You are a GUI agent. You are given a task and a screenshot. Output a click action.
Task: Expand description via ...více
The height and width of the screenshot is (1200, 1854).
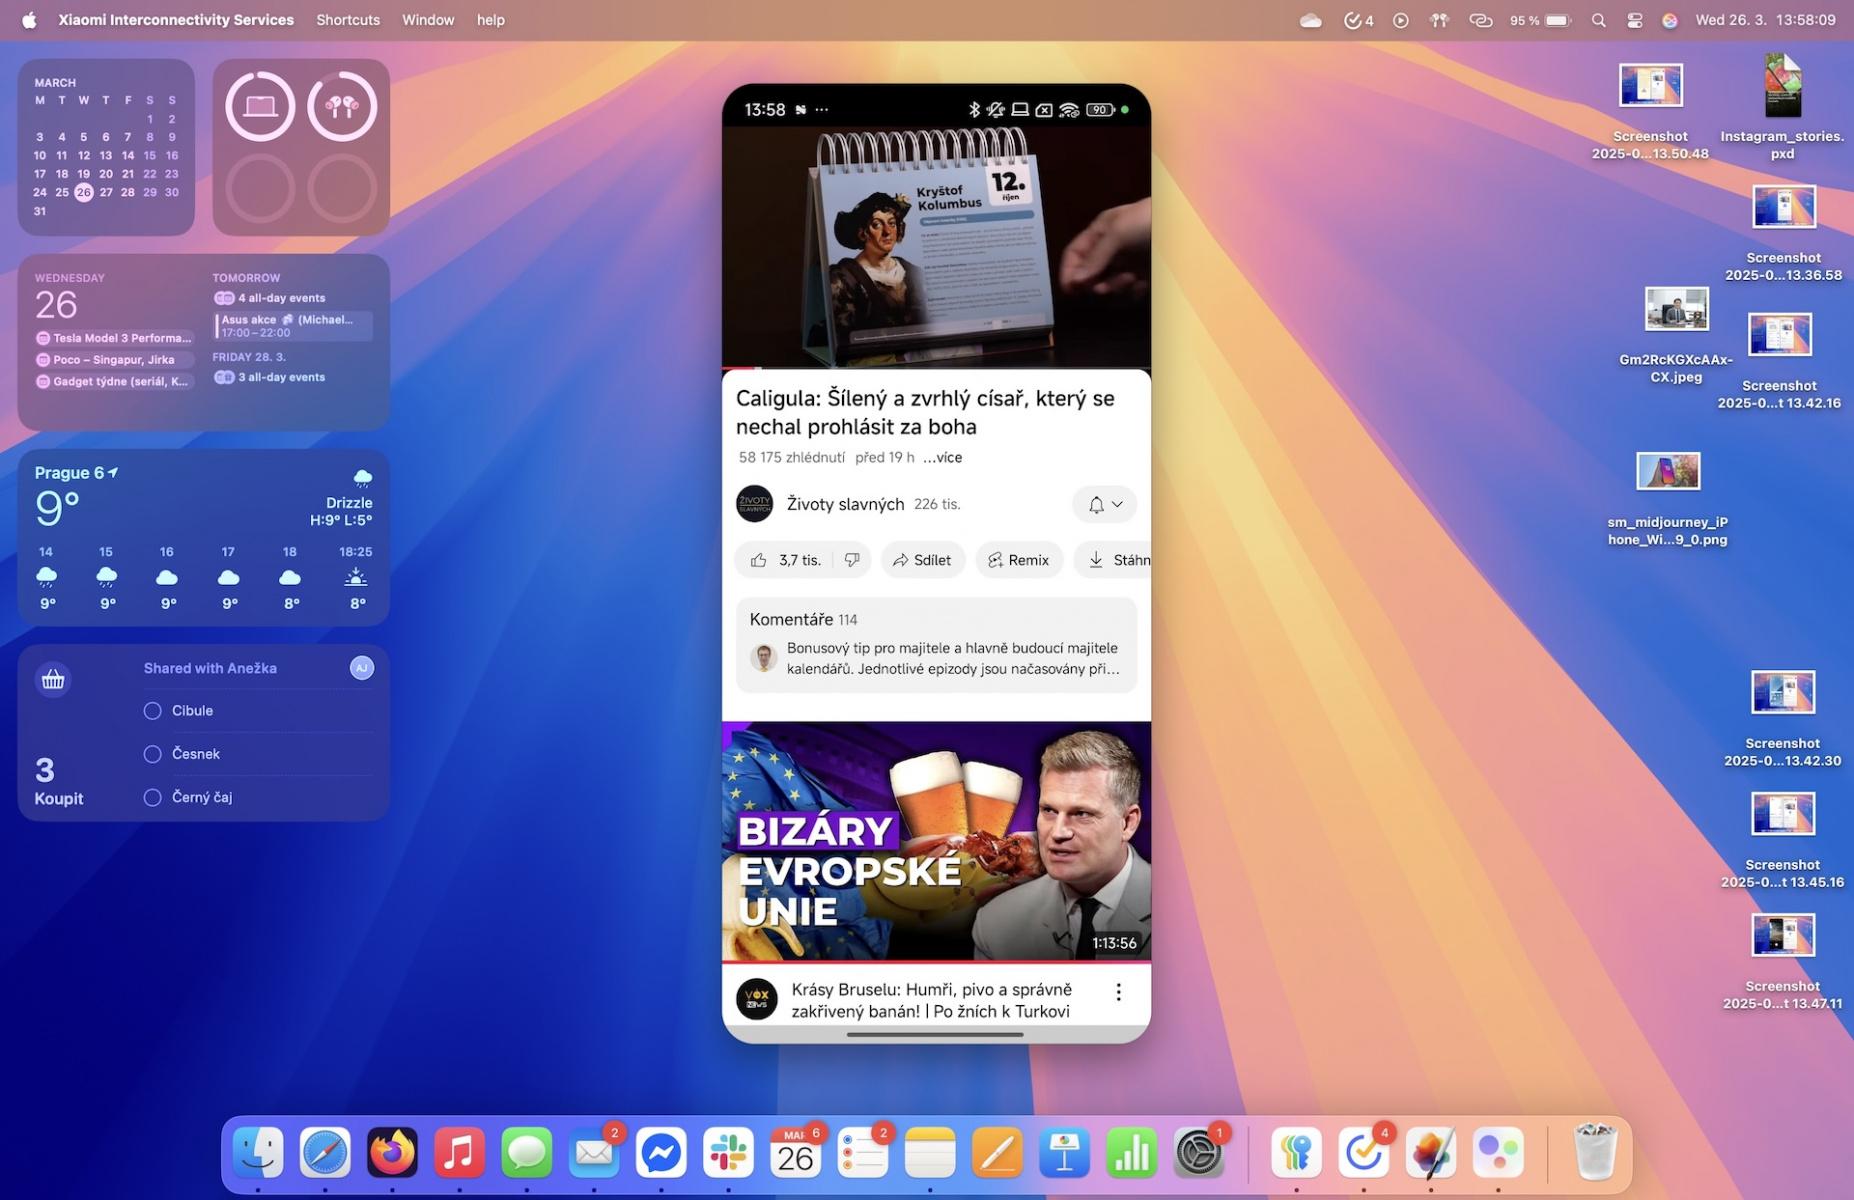coord(942,457)
